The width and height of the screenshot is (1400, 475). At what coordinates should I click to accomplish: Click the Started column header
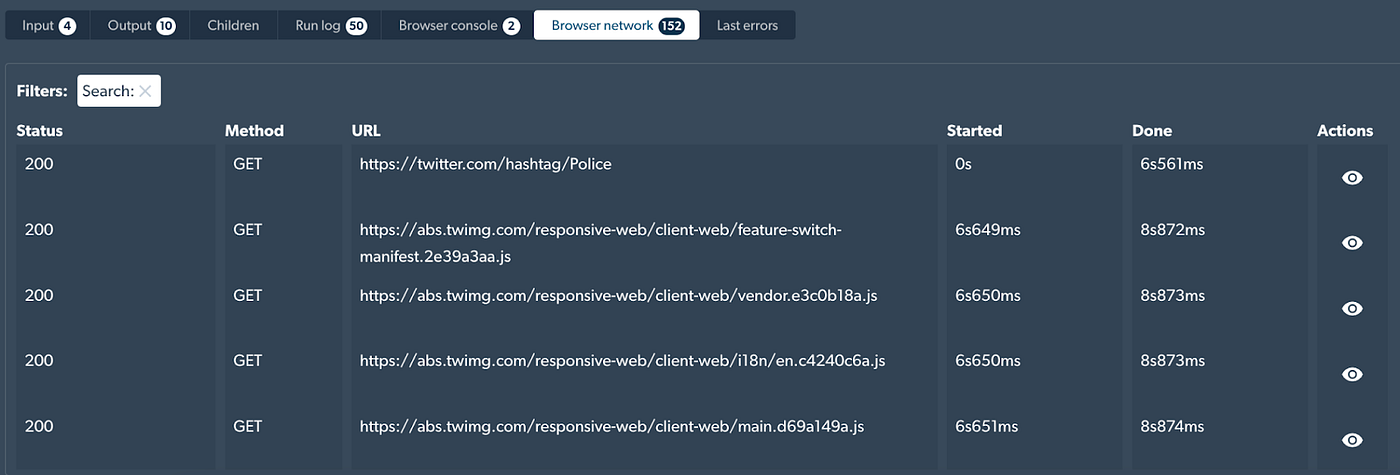[974, 131]
